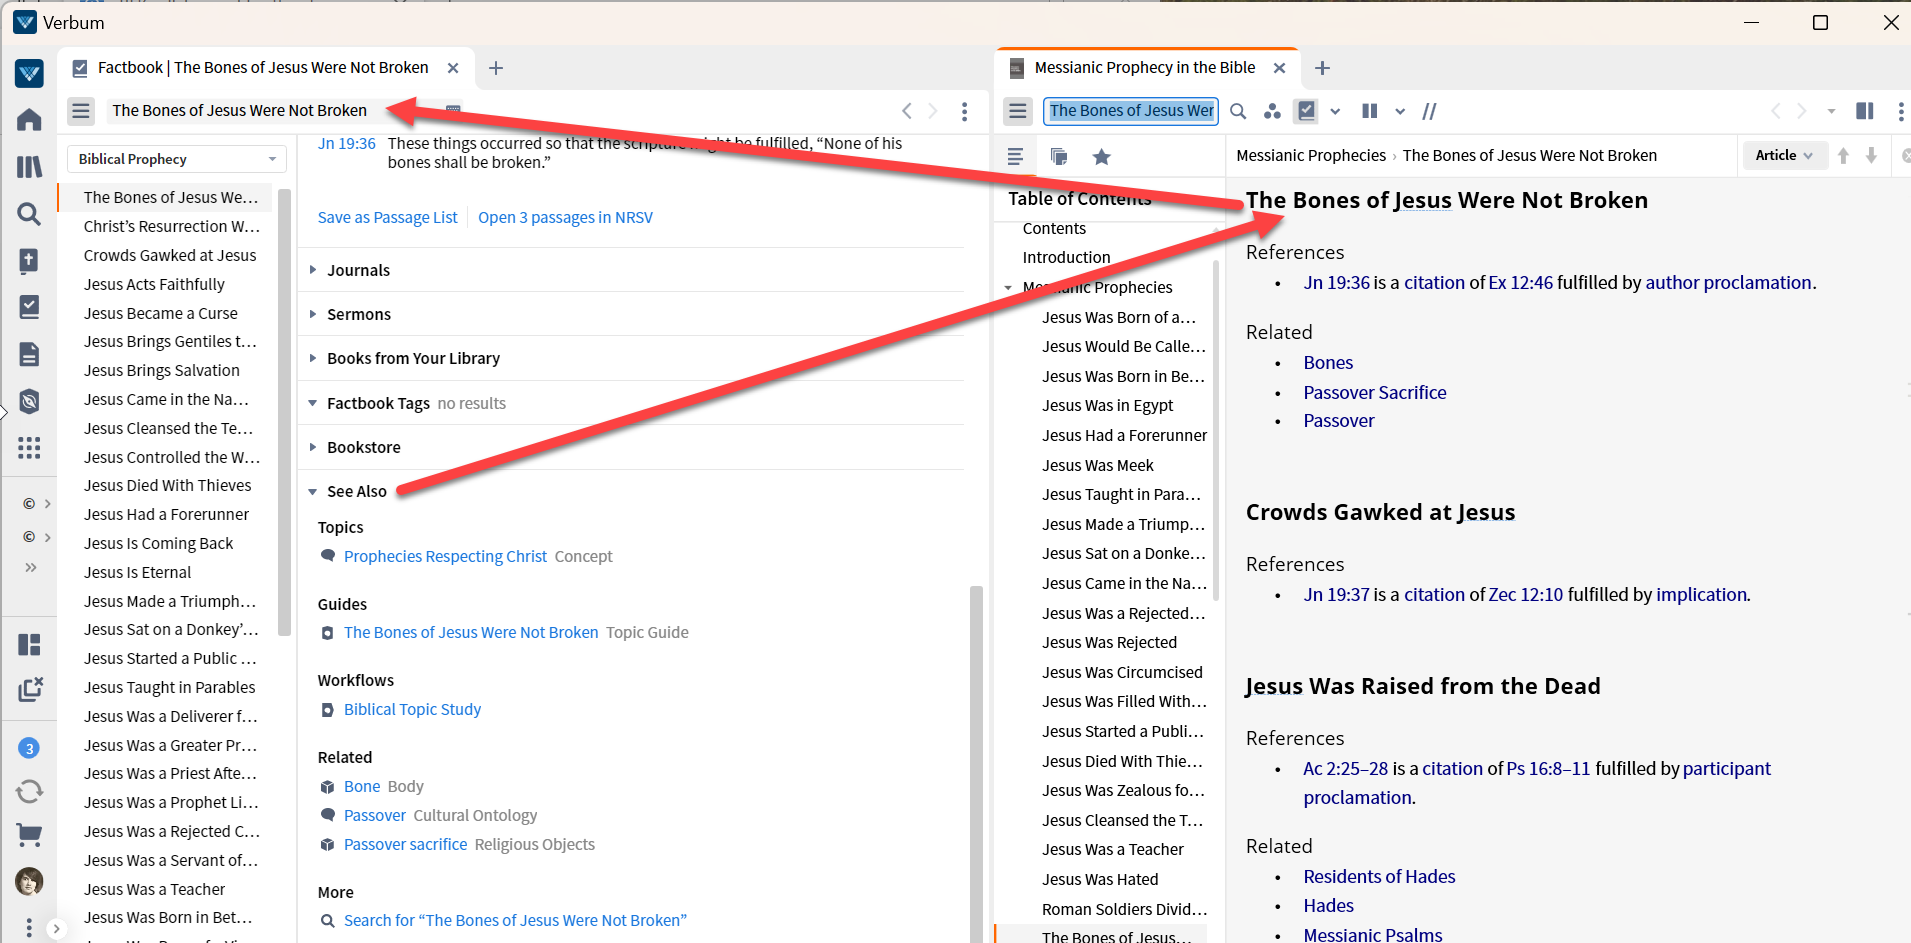
Task: Show Table of Contents pane icon
Action: click(1015, 156)
